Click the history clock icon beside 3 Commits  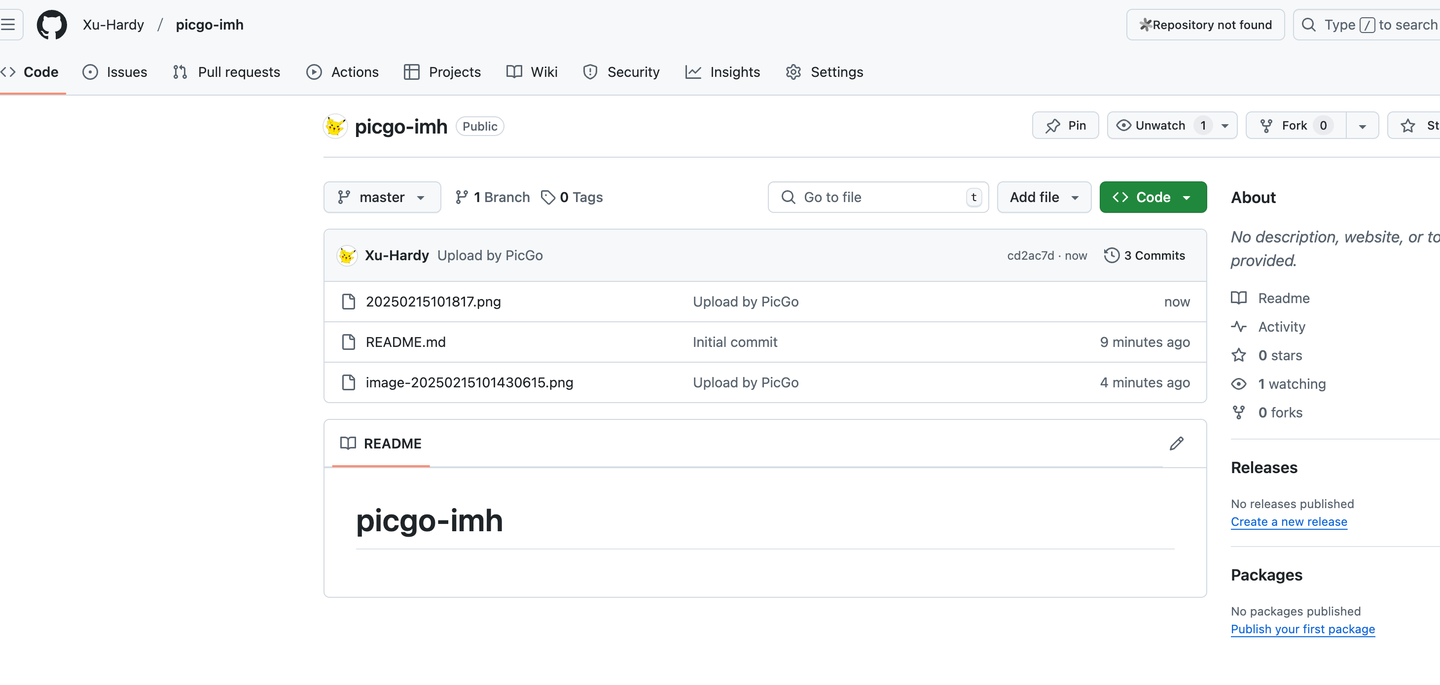1112,255
